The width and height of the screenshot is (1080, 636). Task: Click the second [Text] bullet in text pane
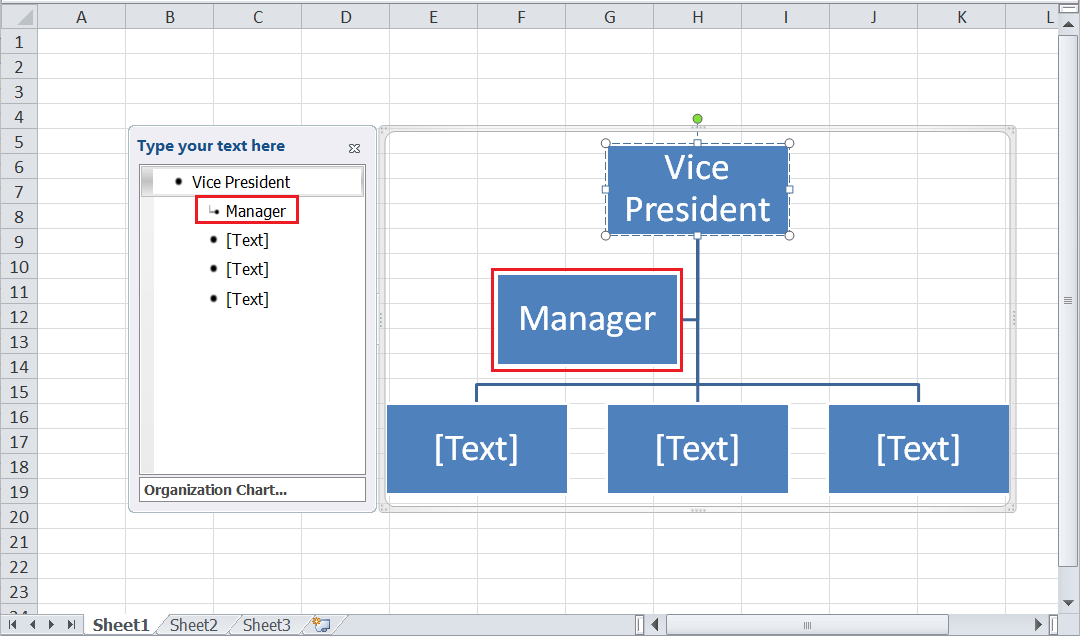click(x=247, y=269)
